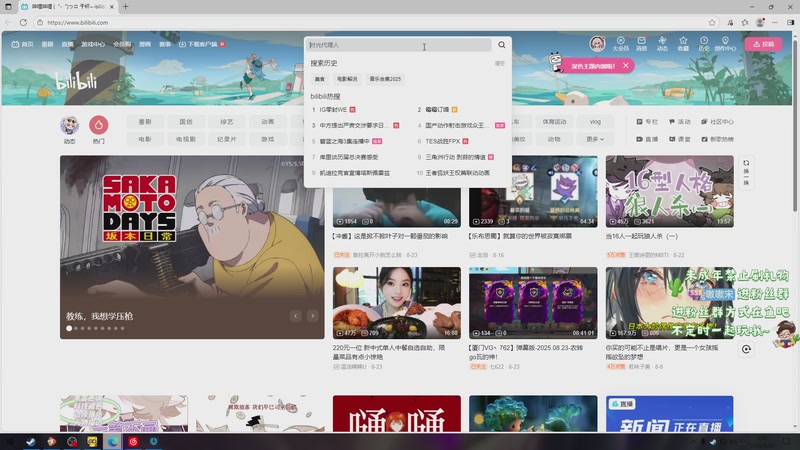This screenshot has height=450, width=800.
Task: Focus the bilibili search input field
Action: click(399, 45)
